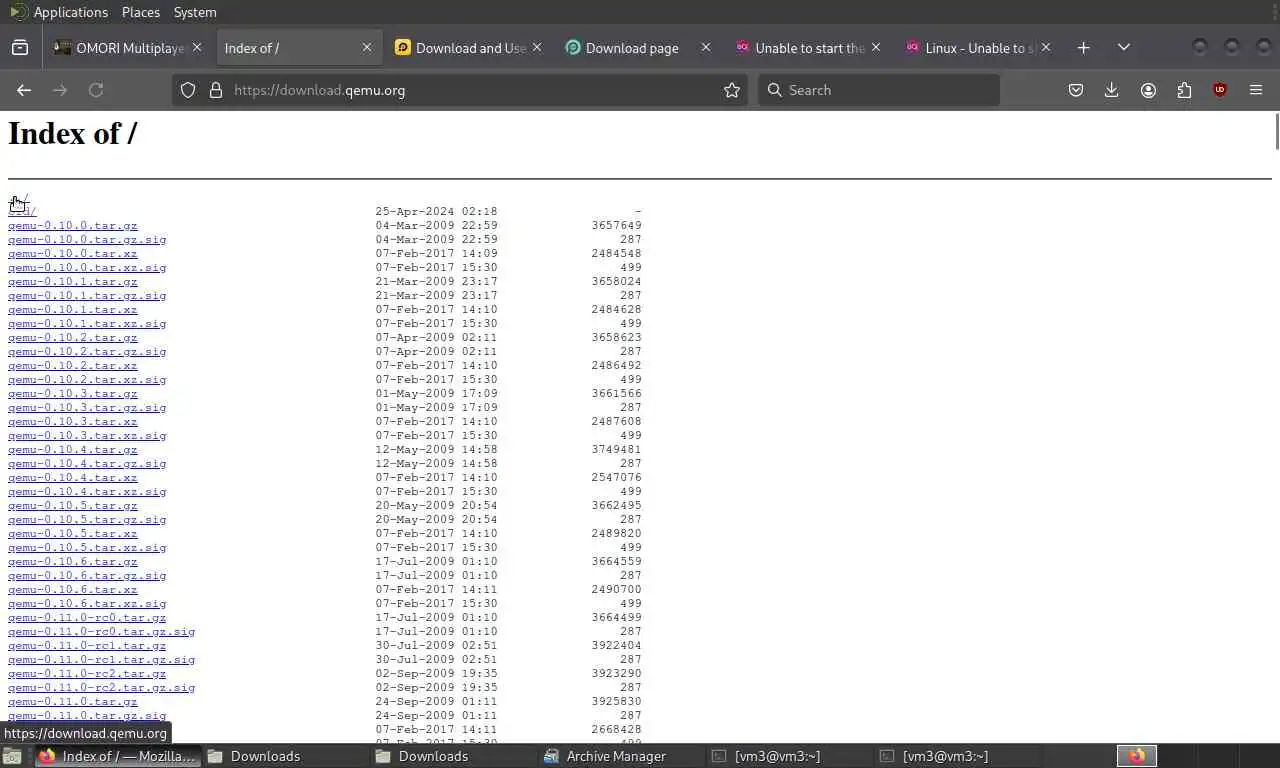Image resolution: width=1280 pixels, height=768 pixels.
Task: Download qemu-0.10.5.tar.gz
Action: tap(73, 506)
